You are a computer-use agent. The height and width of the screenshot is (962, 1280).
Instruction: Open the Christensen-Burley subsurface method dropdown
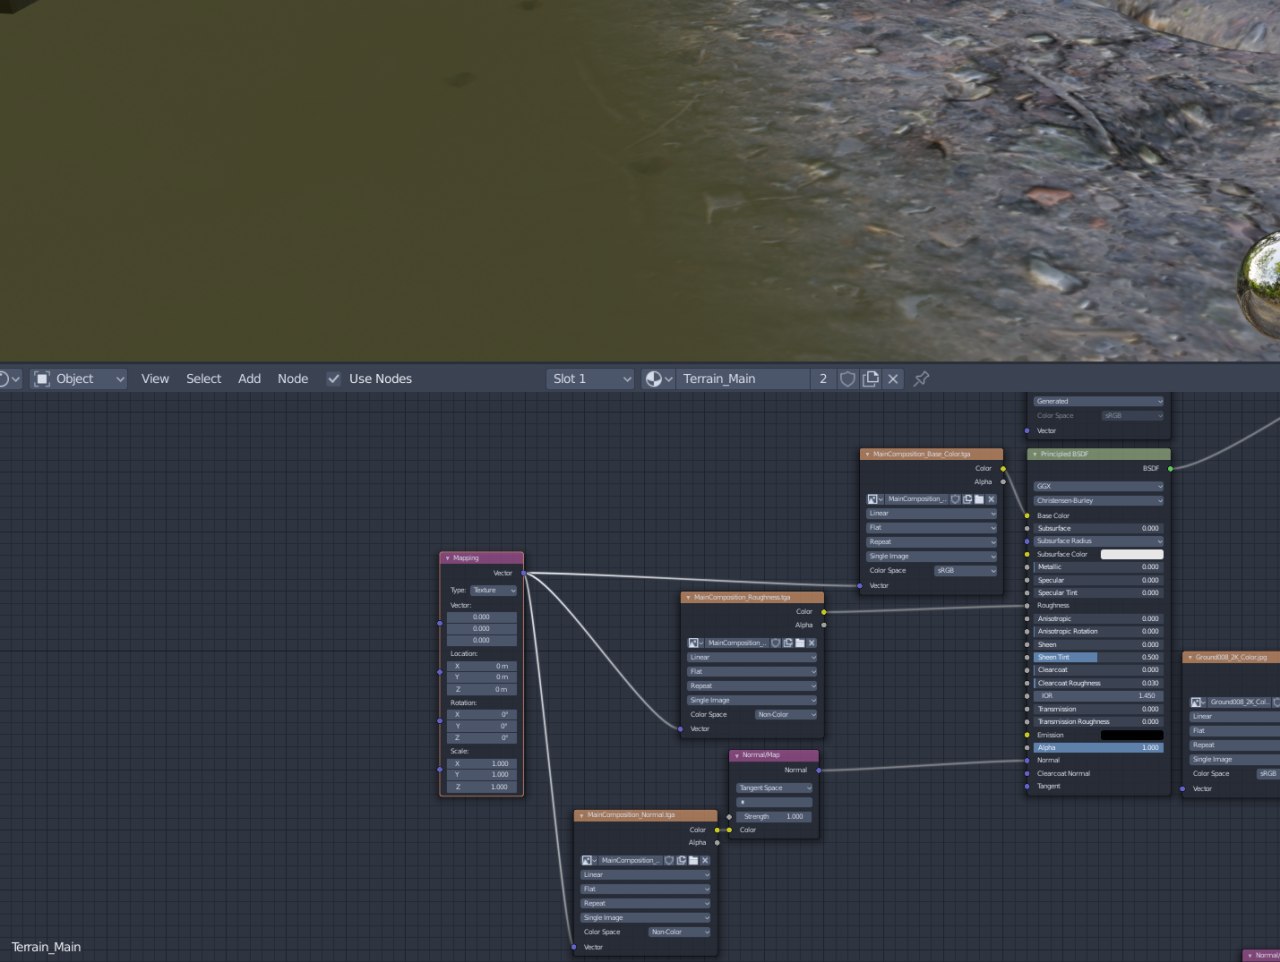(1099, 500)
